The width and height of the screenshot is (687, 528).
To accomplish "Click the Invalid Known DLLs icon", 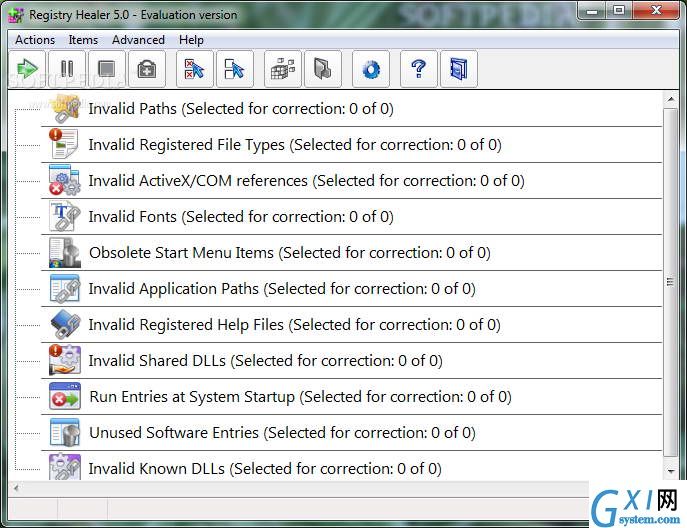I will tap(65, 467).
